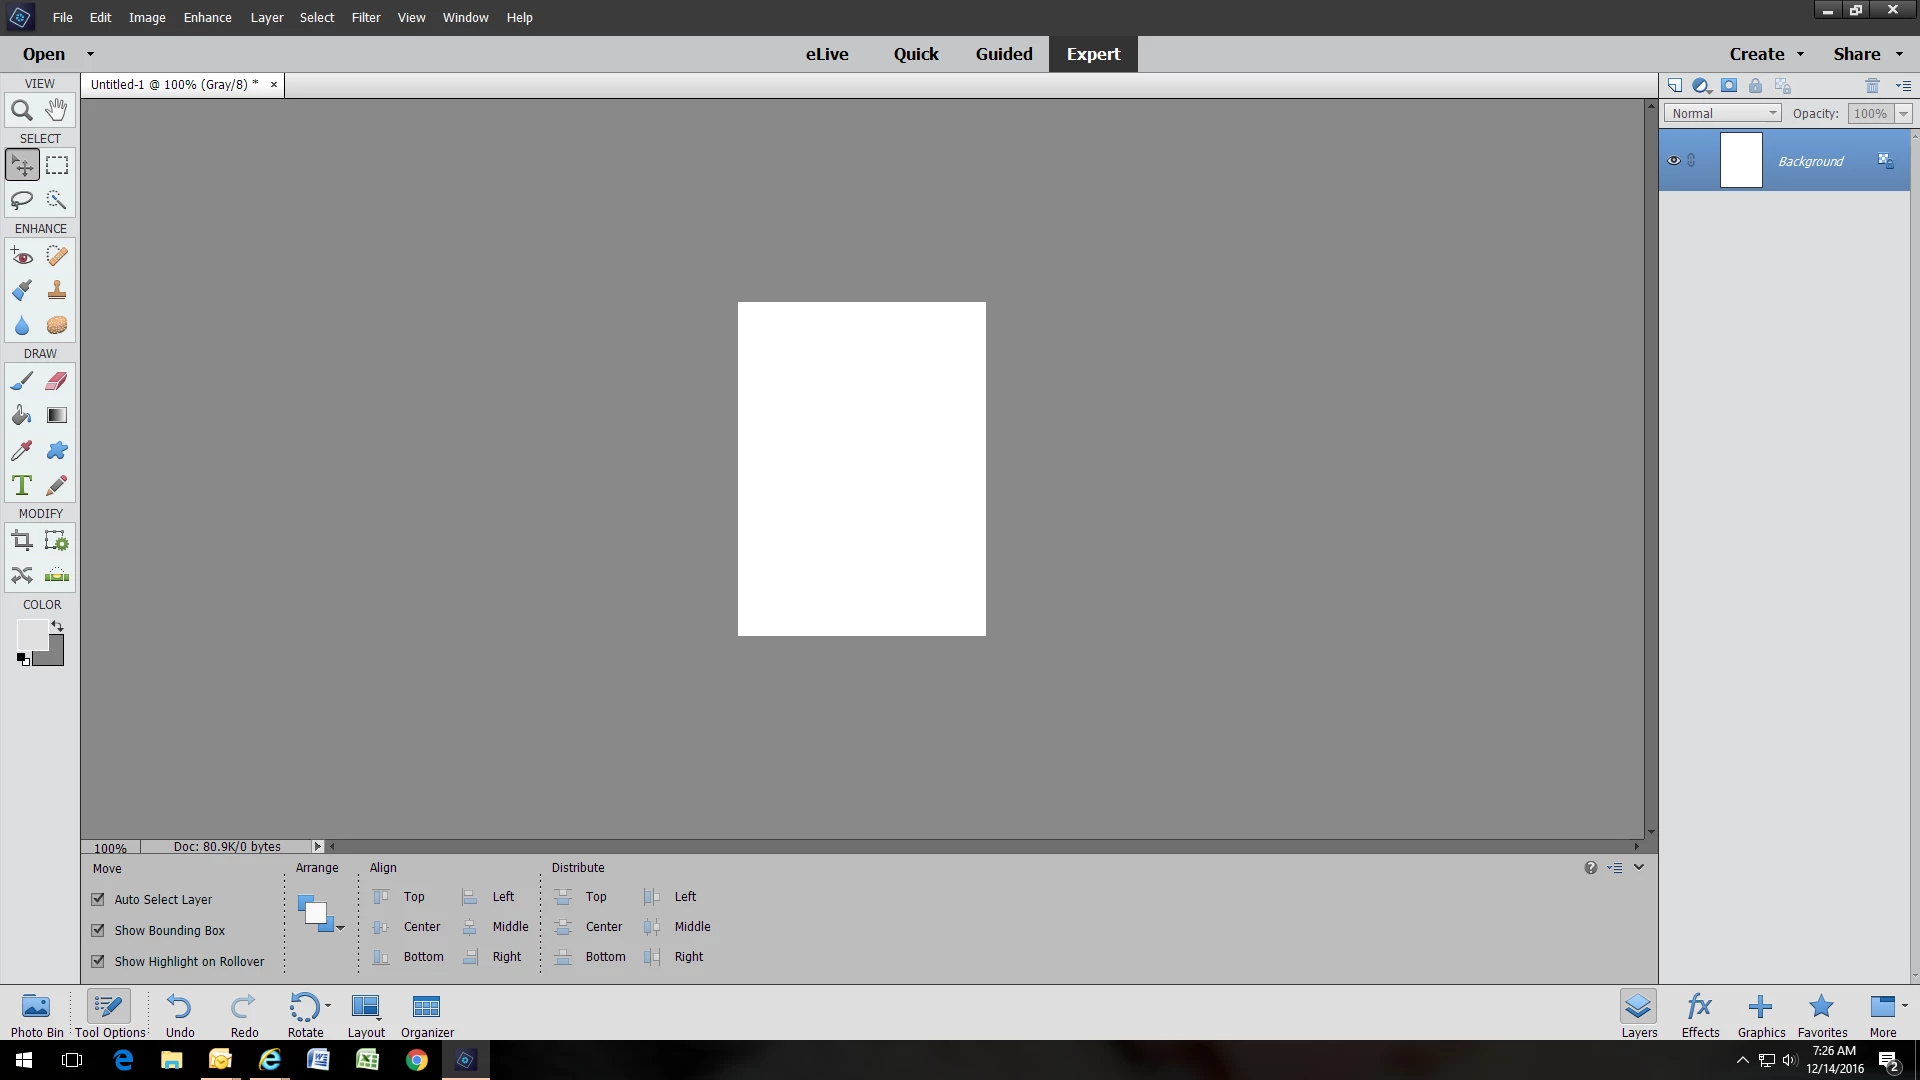1920x1080 pixels.
Task: Choose the Paint Bucket tool
Action: pyautogui.click(x=22, y=416)
